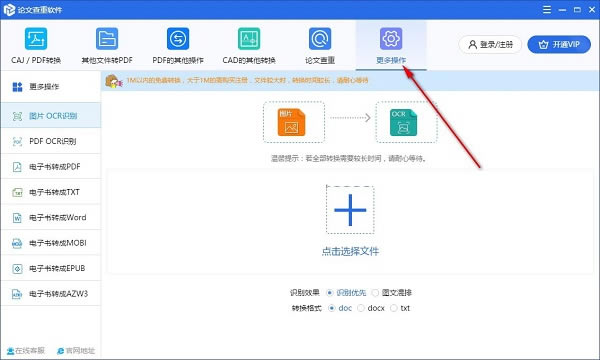Click the green OCR result file icon

[403, 122]
